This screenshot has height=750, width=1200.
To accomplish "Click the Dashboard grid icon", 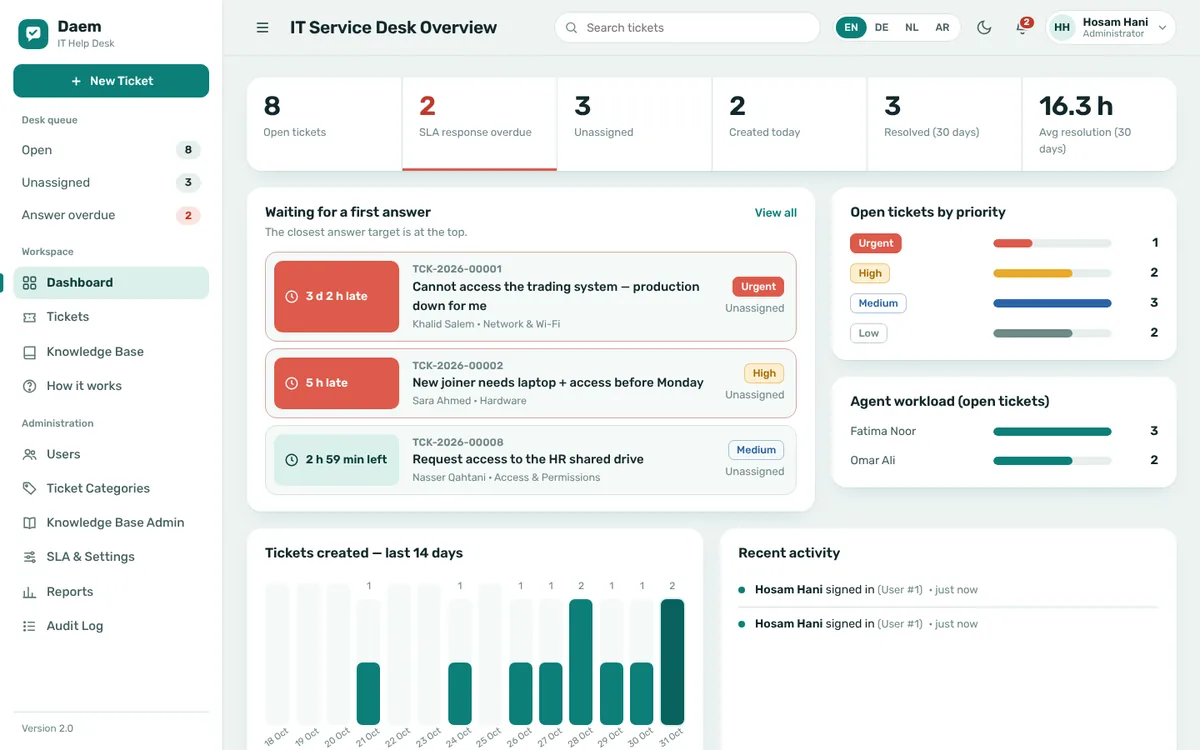I will pyautogui.click(x=29, y=283).
